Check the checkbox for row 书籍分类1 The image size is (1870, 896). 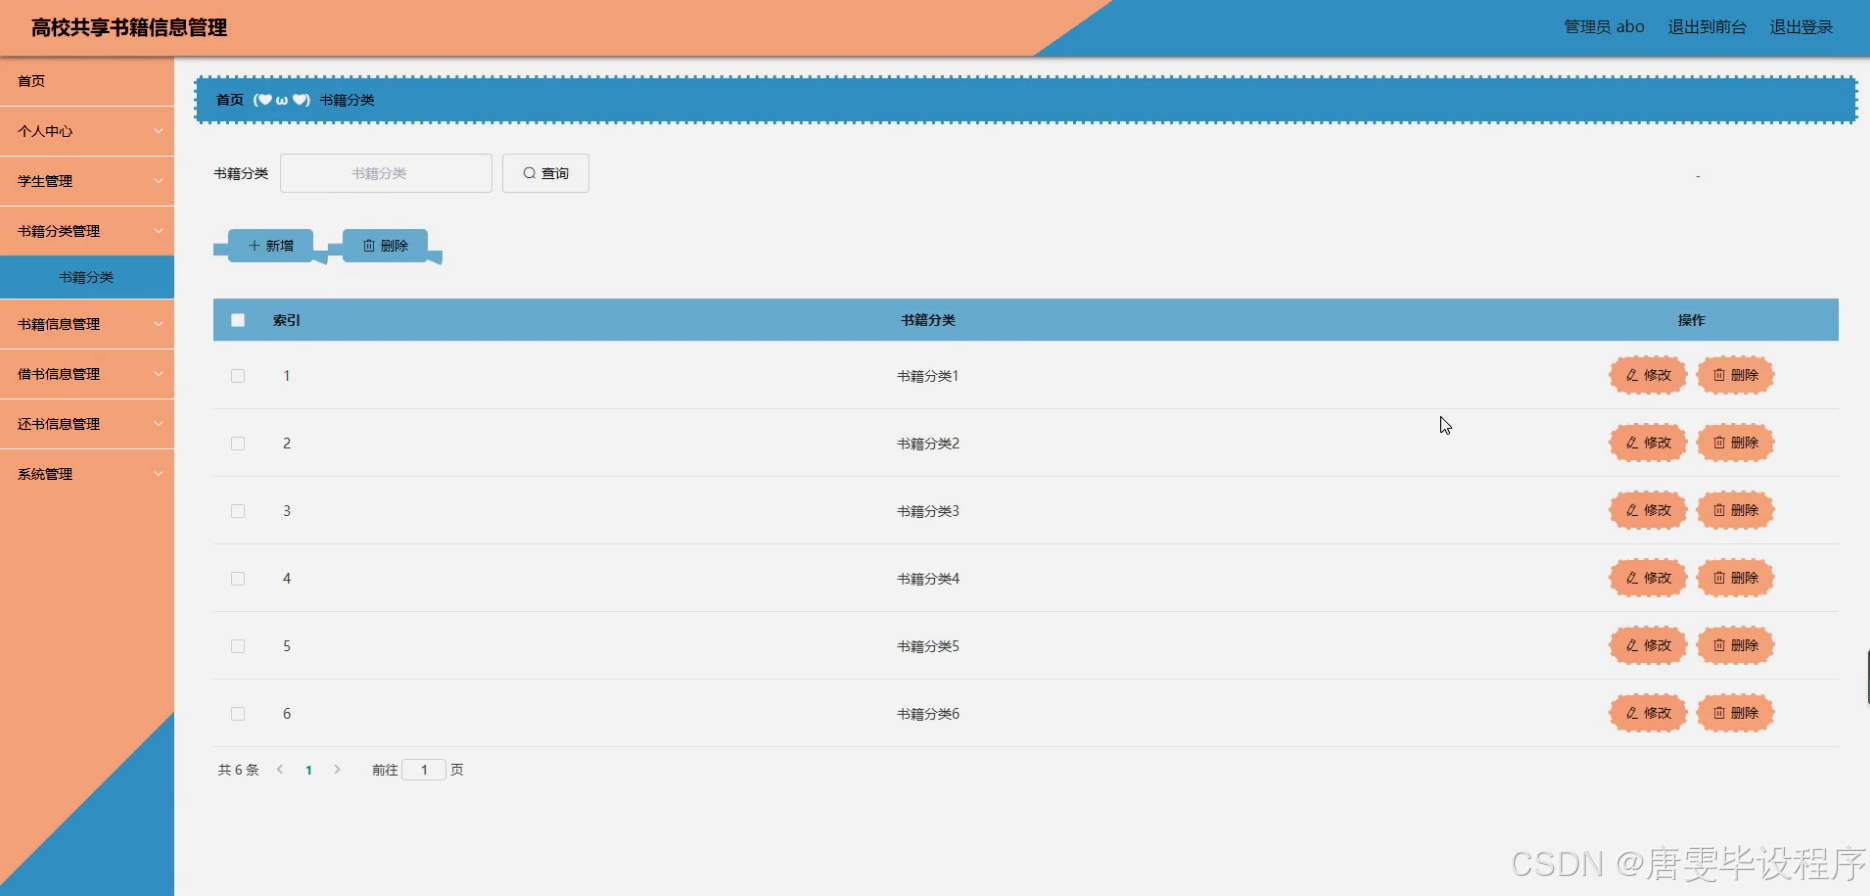pyautogui.click(x=238, y=376)
